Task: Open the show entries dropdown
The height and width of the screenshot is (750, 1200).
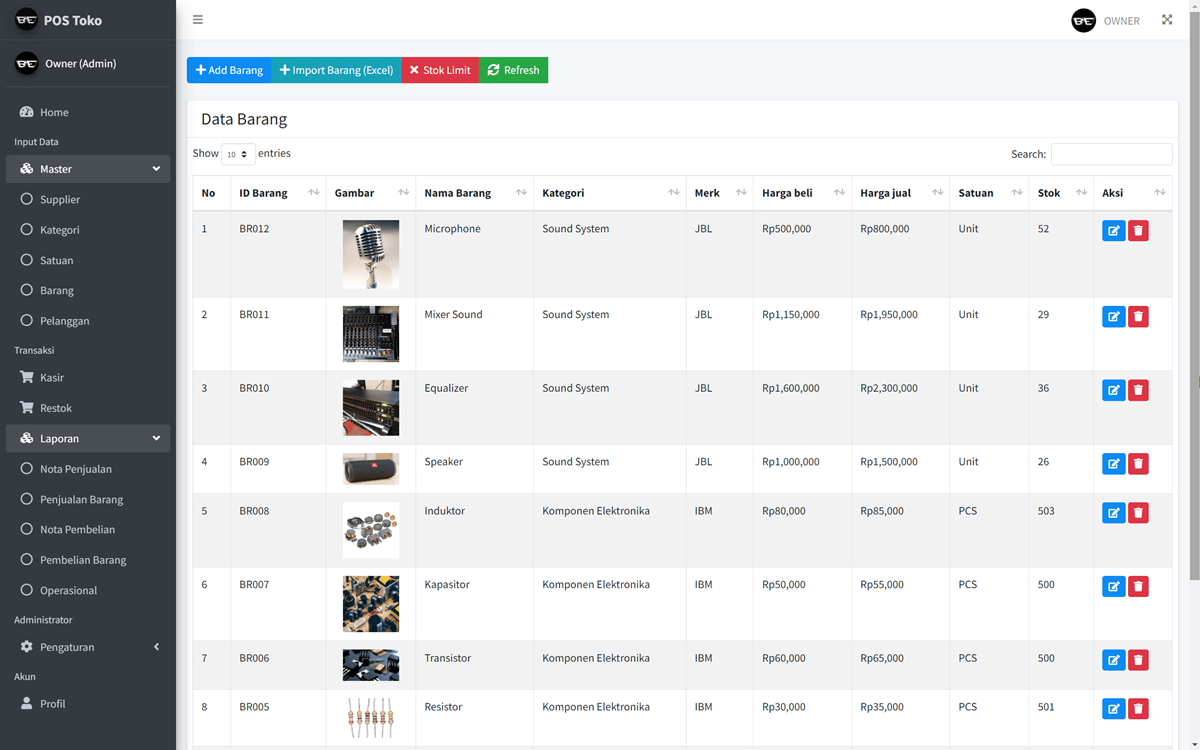Action: (x=238, y=154)
